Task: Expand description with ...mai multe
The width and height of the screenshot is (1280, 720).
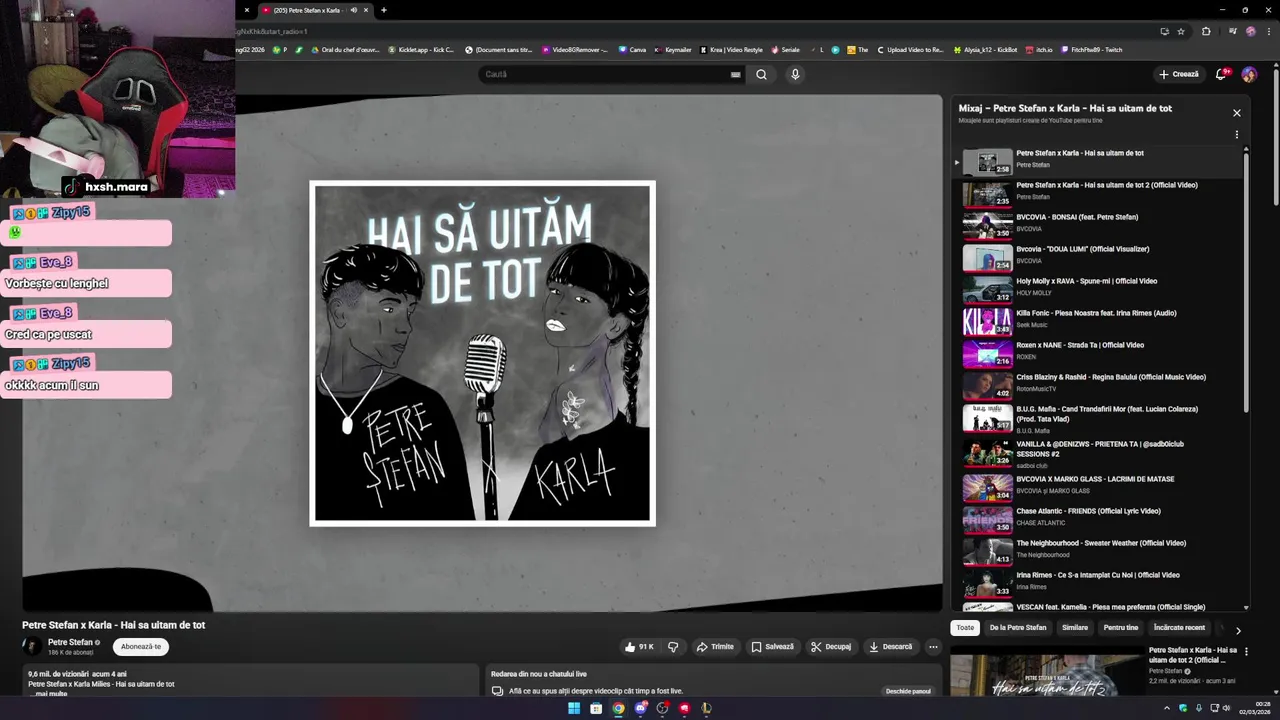Action: coord(49,693)
